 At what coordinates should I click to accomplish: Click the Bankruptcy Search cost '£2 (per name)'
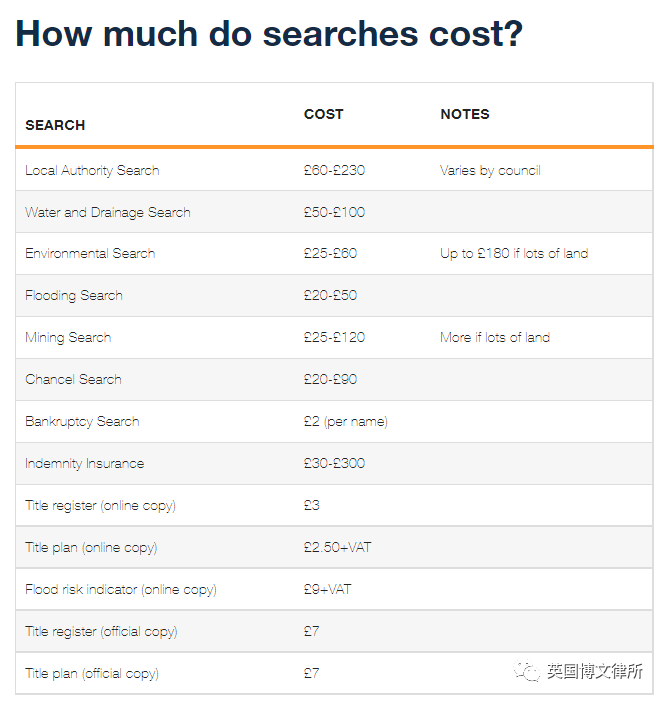tap(346, 422)
